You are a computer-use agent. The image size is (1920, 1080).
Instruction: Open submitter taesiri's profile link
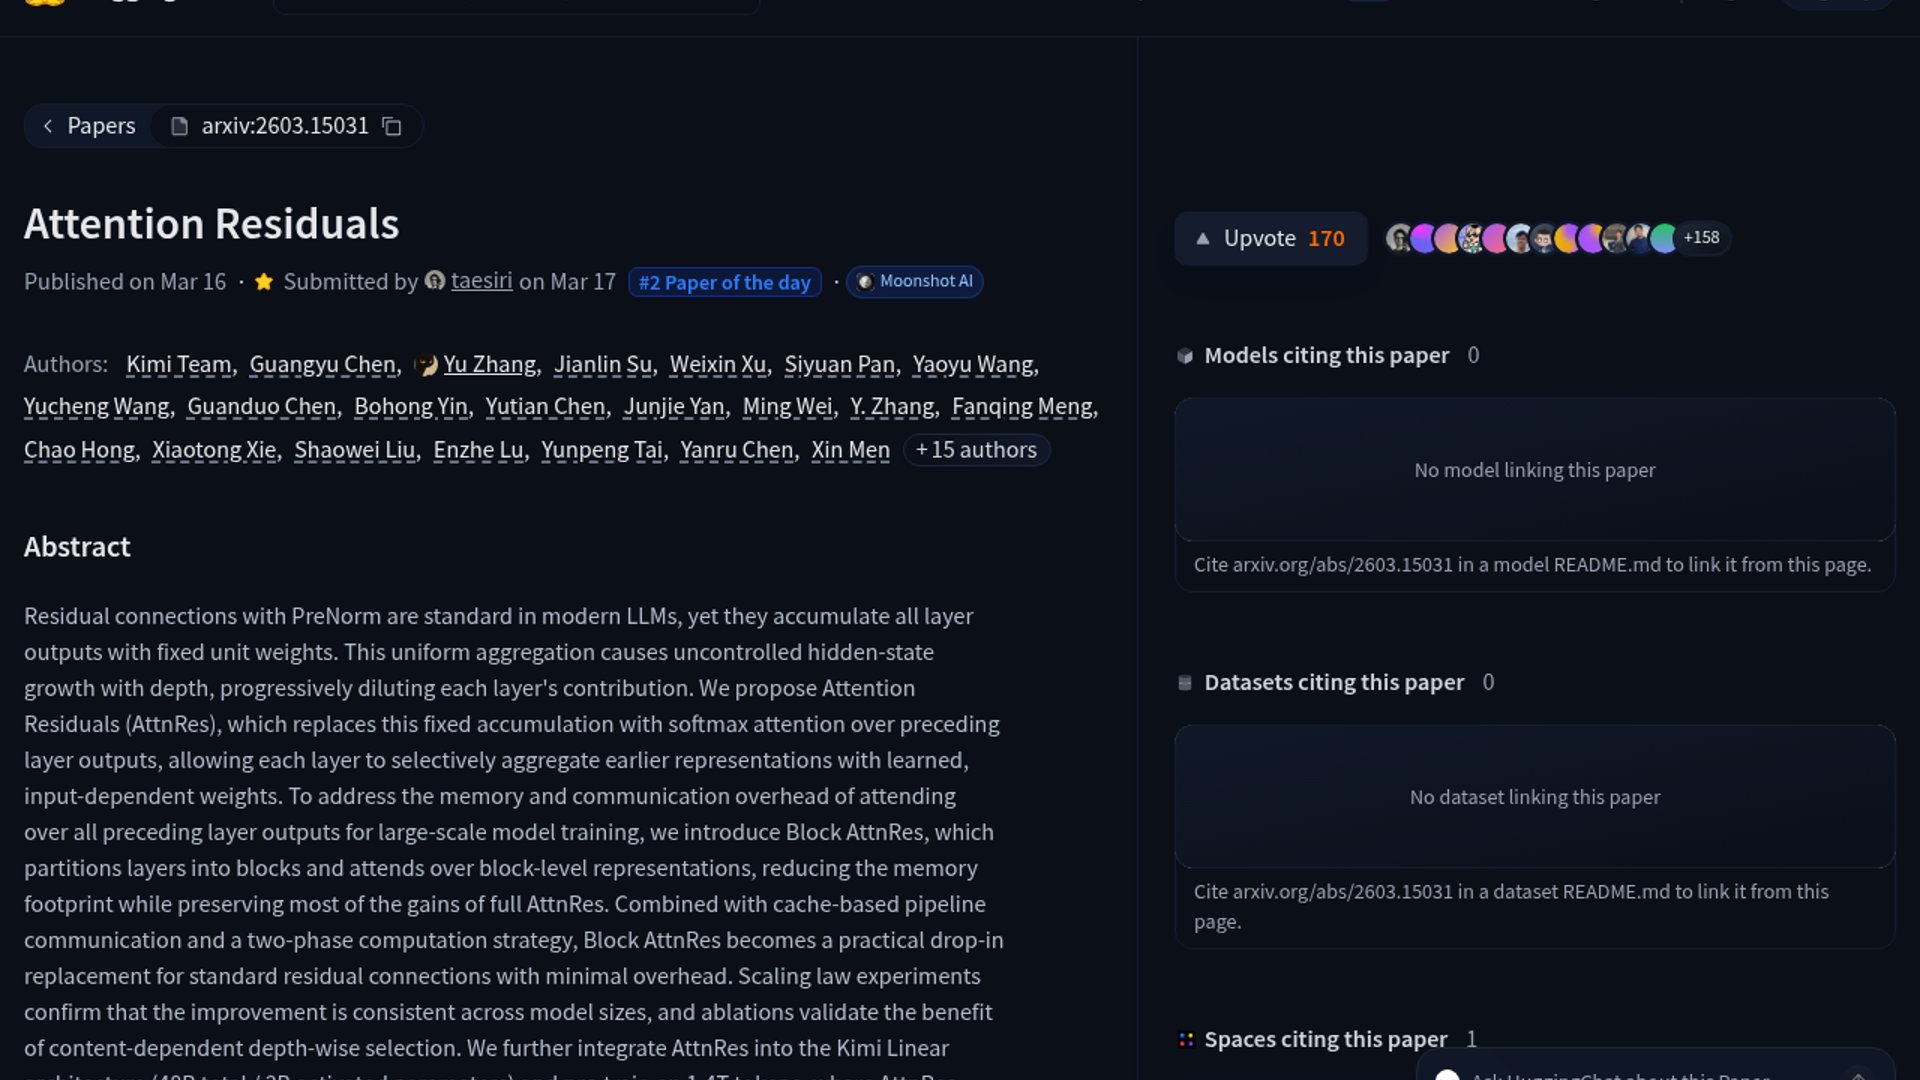[x=481, y=281]
